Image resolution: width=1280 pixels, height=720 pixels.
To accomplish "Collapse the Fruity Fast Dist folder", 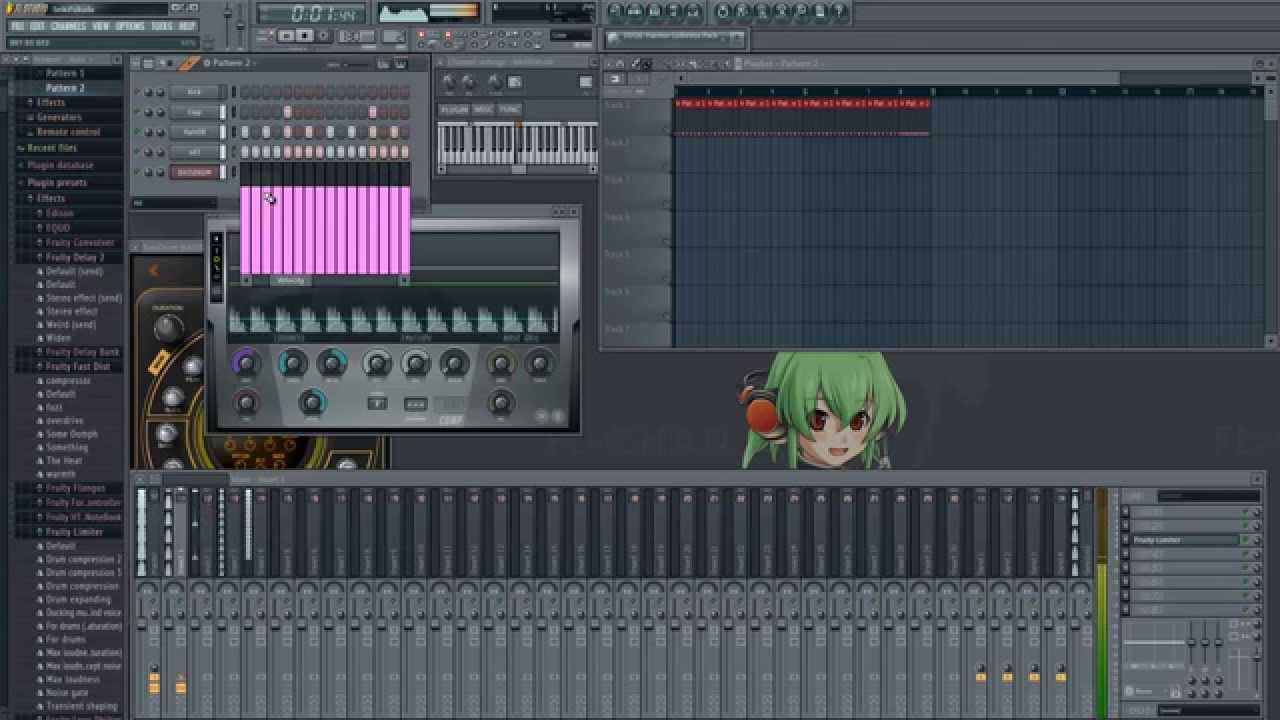I will click(78, 366).
